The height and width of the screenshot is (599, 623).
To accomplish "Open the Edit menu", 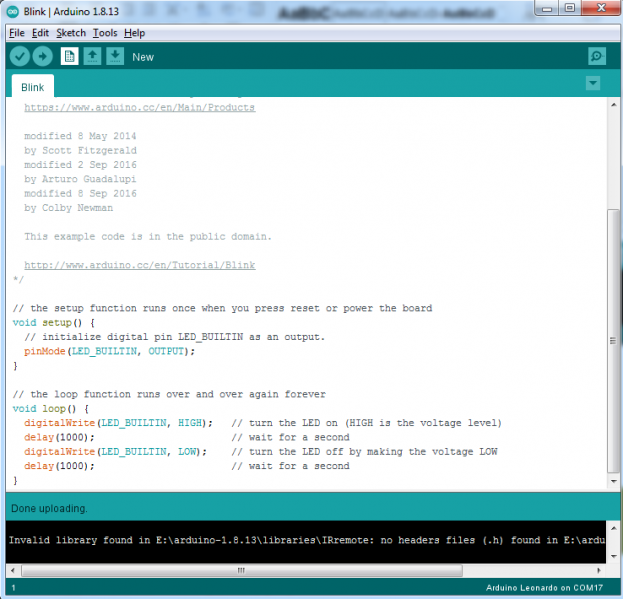I will tap(40, 33).
